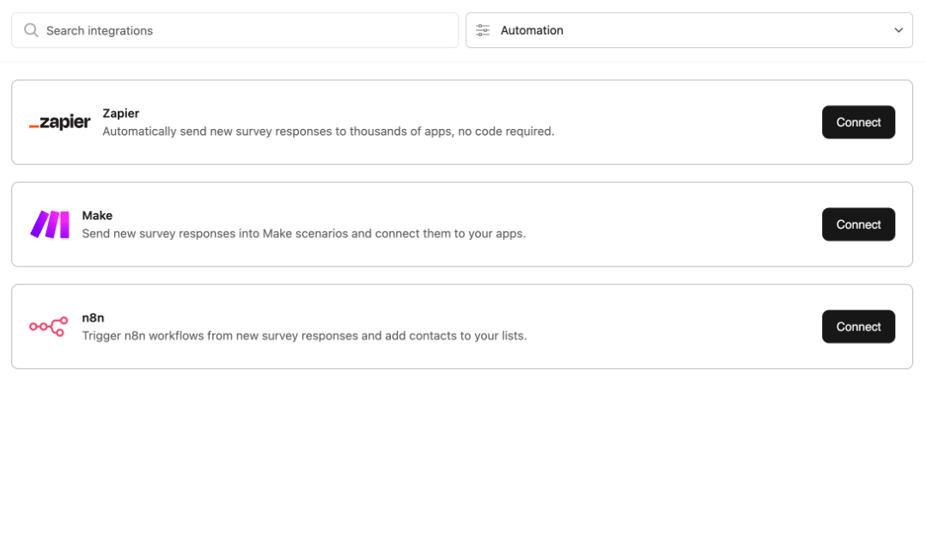Click description "Send new survey responses into Make"
Image resolution: width=926 pixels, height=540 pixels.
304,233
